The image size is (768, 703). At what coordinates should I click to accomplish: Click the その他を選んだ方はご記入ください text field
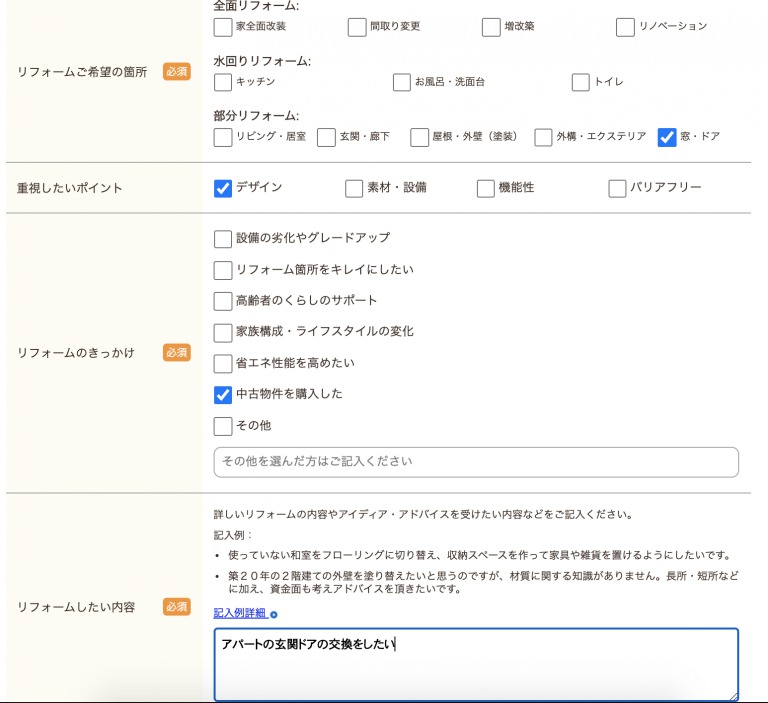(476, 462)
